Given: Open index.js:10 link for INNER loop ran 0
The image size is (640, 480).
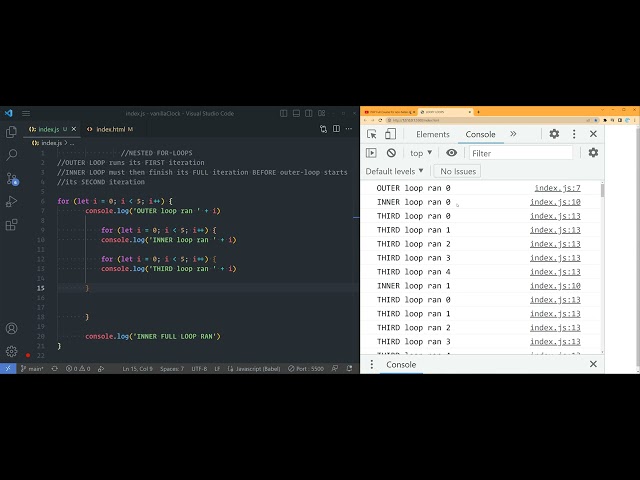Looking at the screenshot, I should pos(555,202).
